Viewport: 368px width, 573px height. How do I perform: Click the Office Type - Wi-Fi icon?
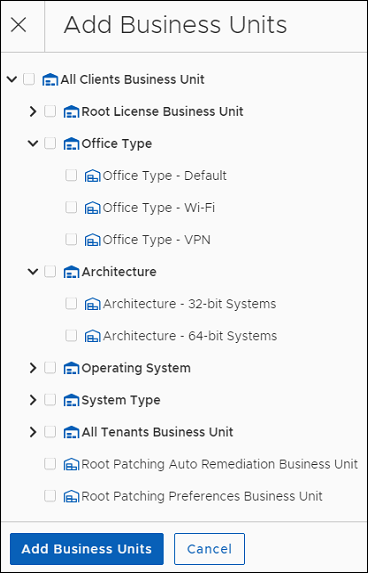(x=92, y=208)
